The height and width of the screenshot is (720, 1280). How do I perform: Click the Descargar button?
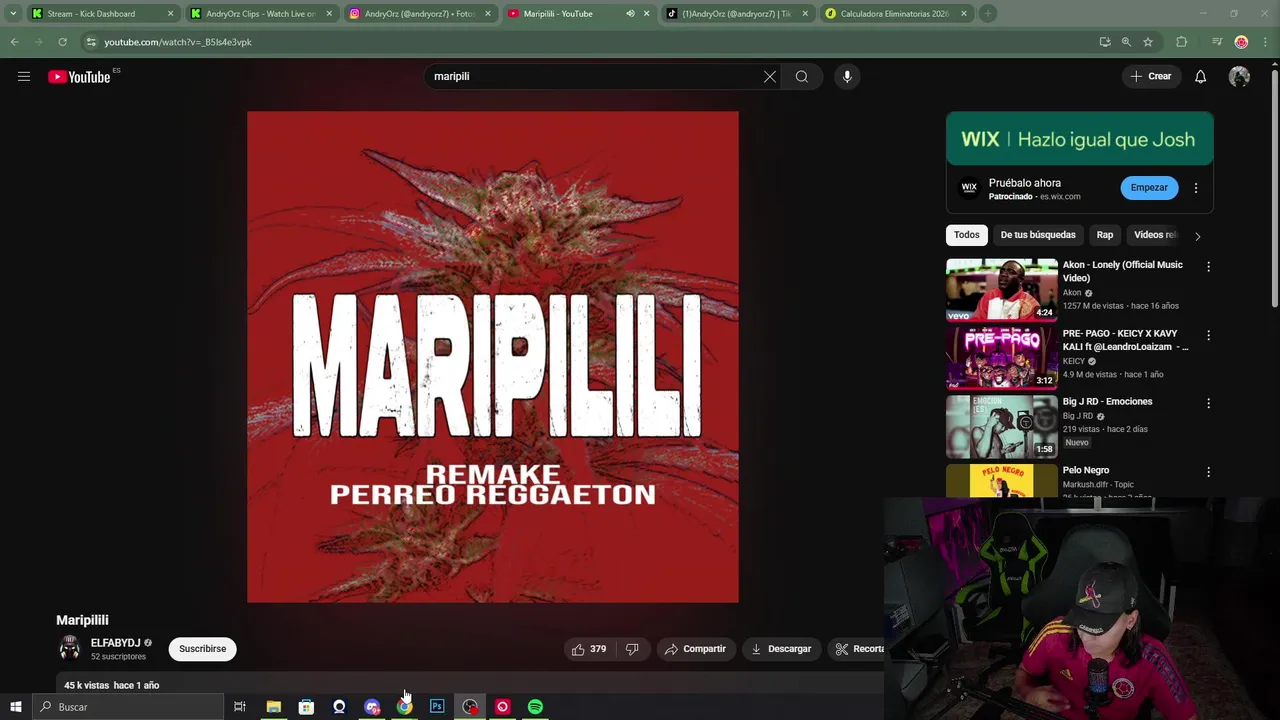pos(781,649)
